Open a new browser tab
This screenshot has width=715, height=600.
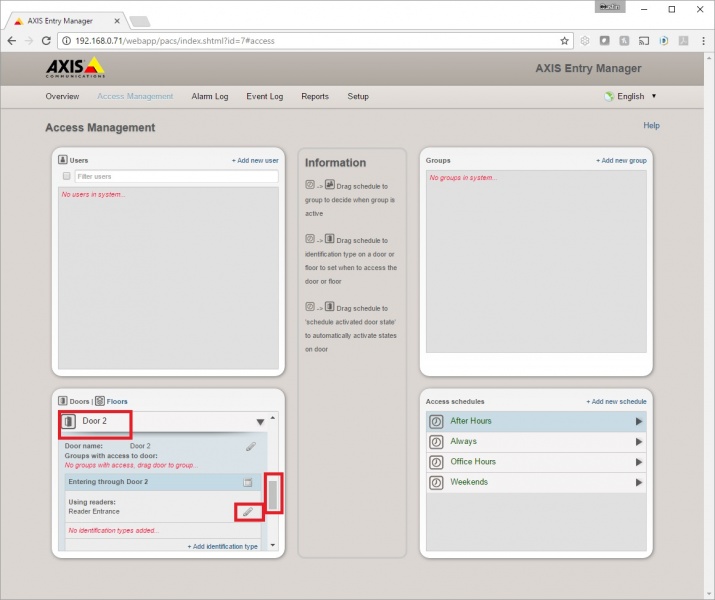pyautogui.click(x=140, y=21)
